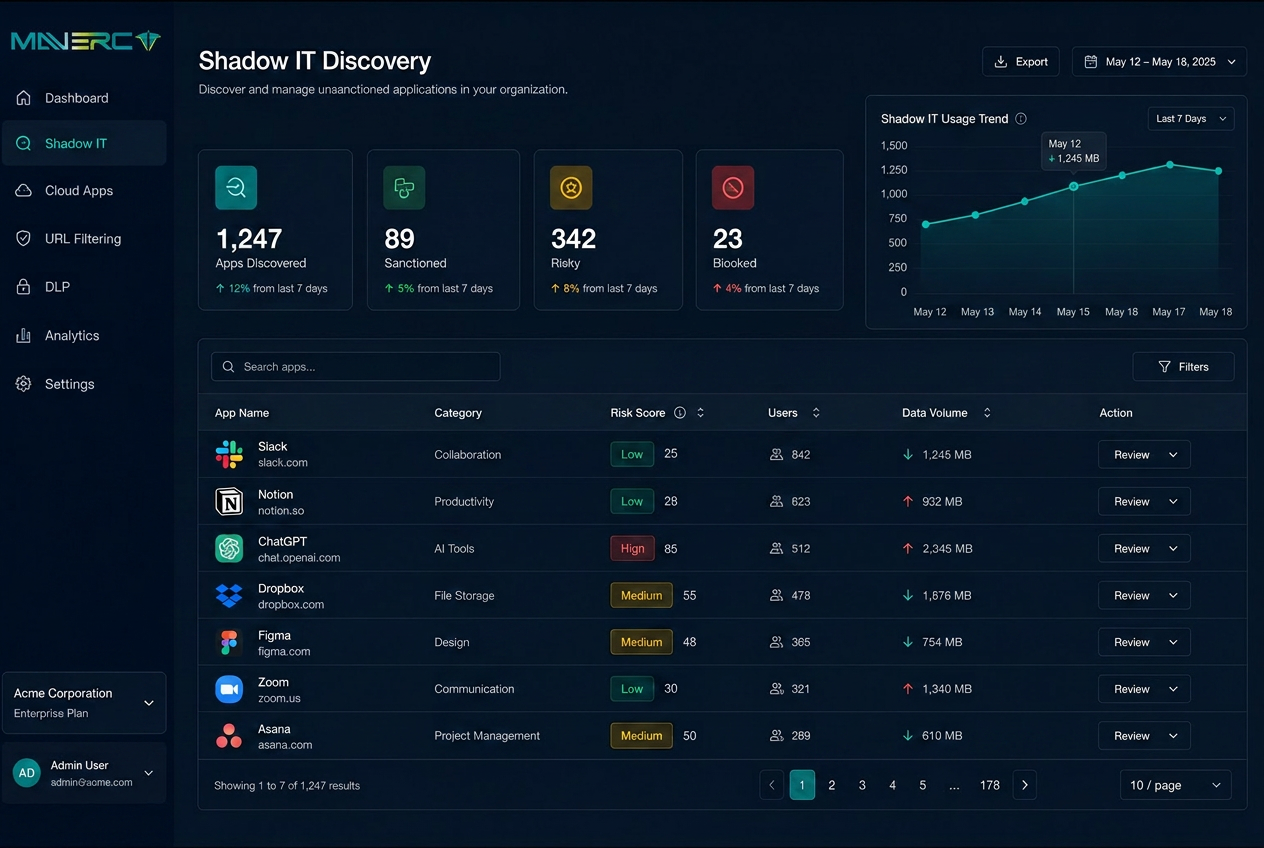Click Review for Zoom
Screen dimensions: 1264x848
point(1144,689)
